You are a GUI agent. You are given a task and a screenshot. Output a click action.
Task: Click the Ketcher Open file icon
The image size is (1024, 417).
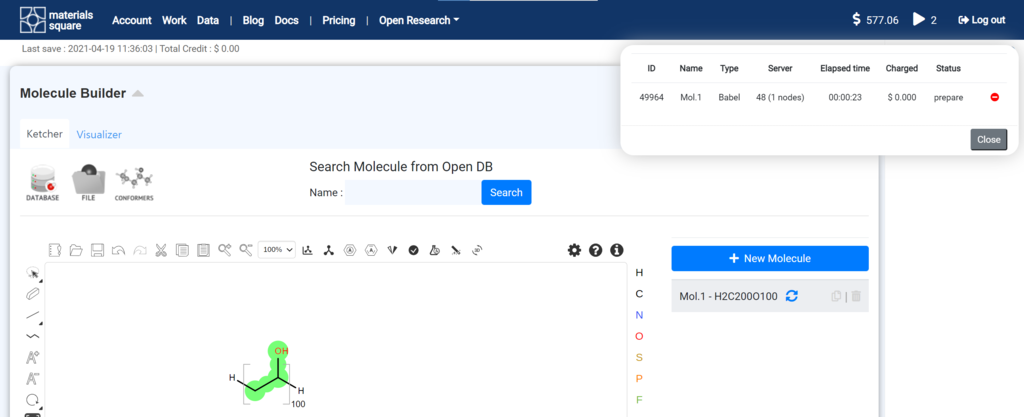(76, 250)
